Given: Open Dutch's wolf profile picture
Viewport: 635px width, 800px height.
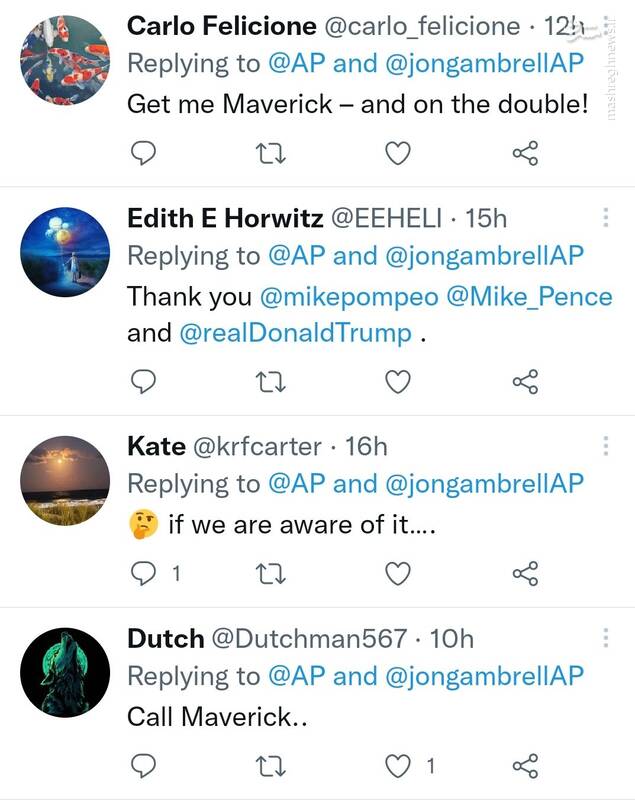Looking at the screenshot, I should pyautogui.click(x=64, y=672).
